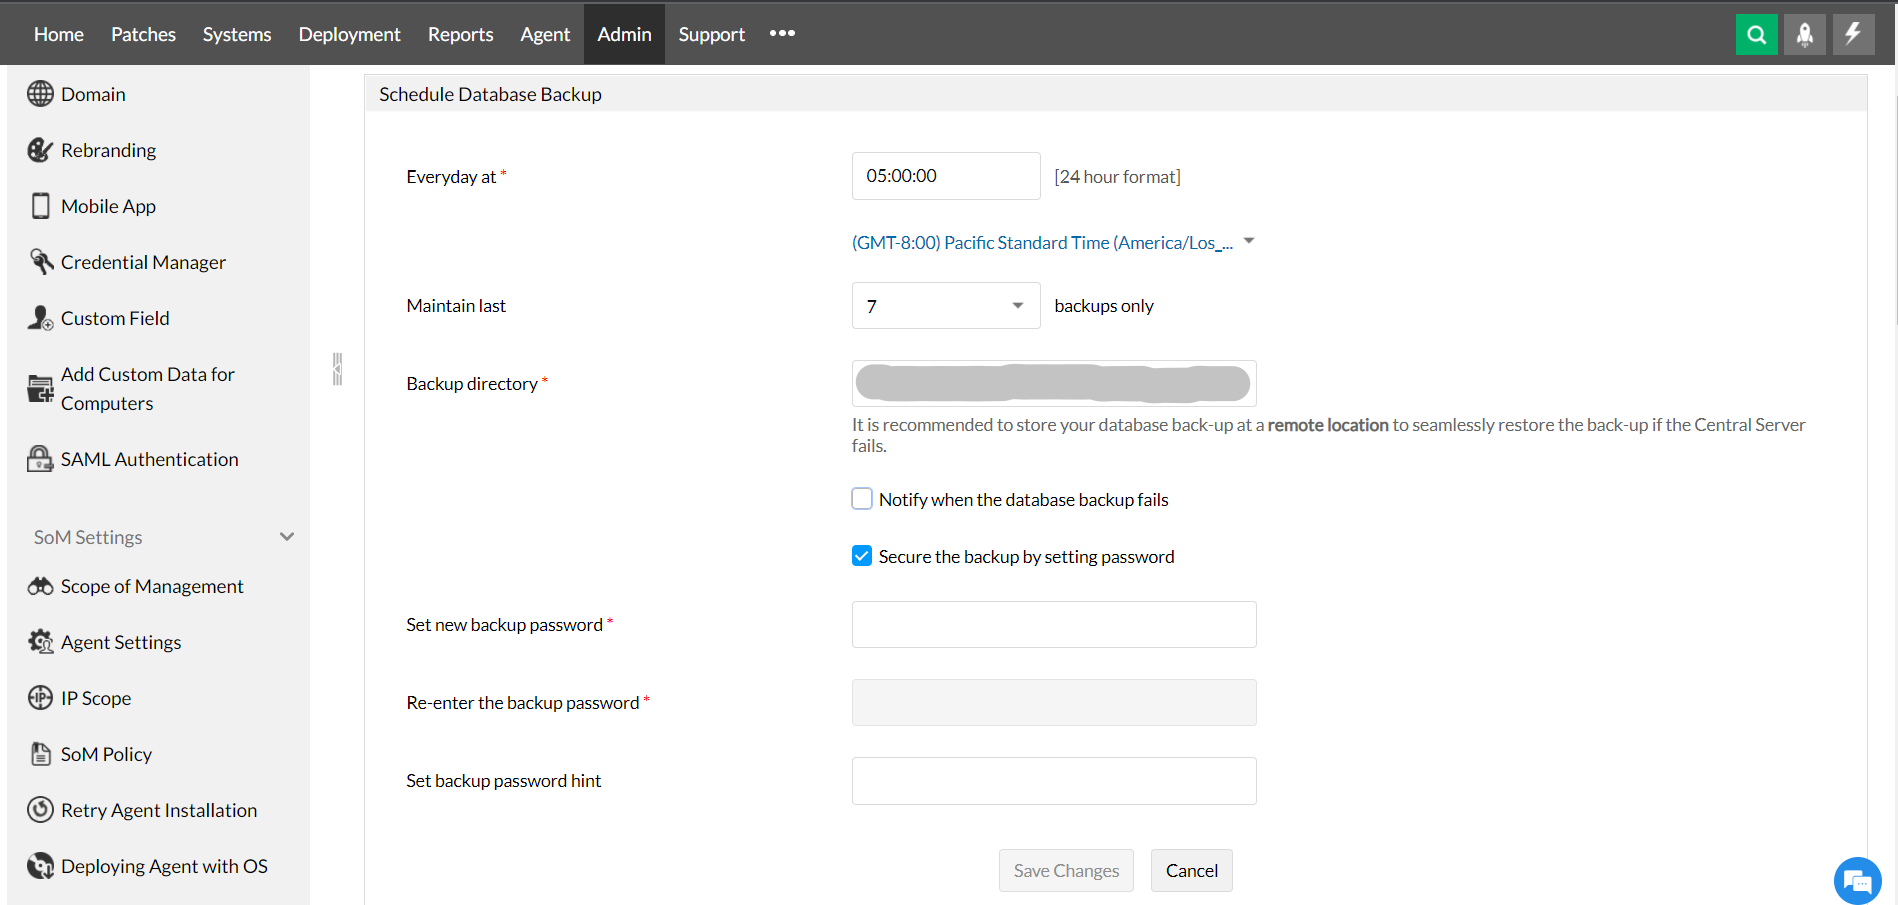Click the Credential Manager key icon
The image size is (1898, 905).
pyautogui.click(x=40, y=262)
